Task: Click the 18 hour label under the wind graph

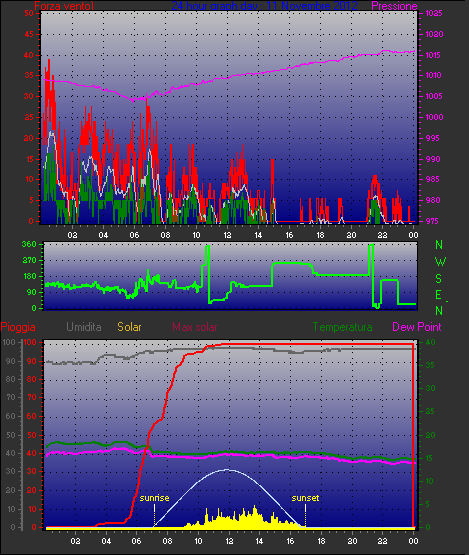Action: pos(320,235)
